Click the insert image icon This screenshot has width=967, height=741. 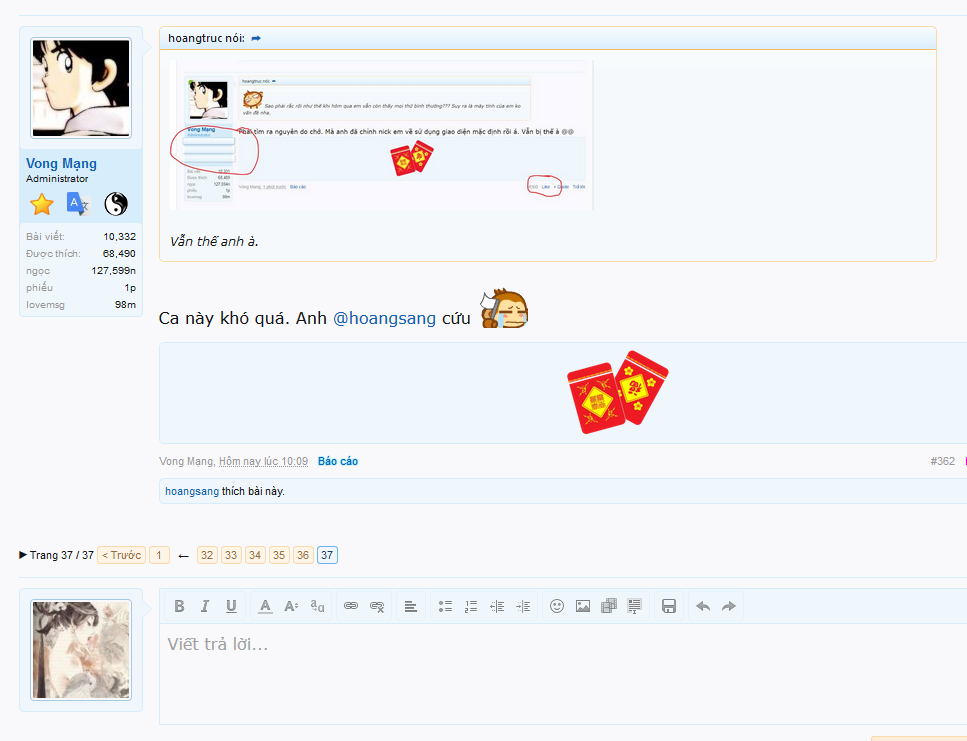[583, 606]
